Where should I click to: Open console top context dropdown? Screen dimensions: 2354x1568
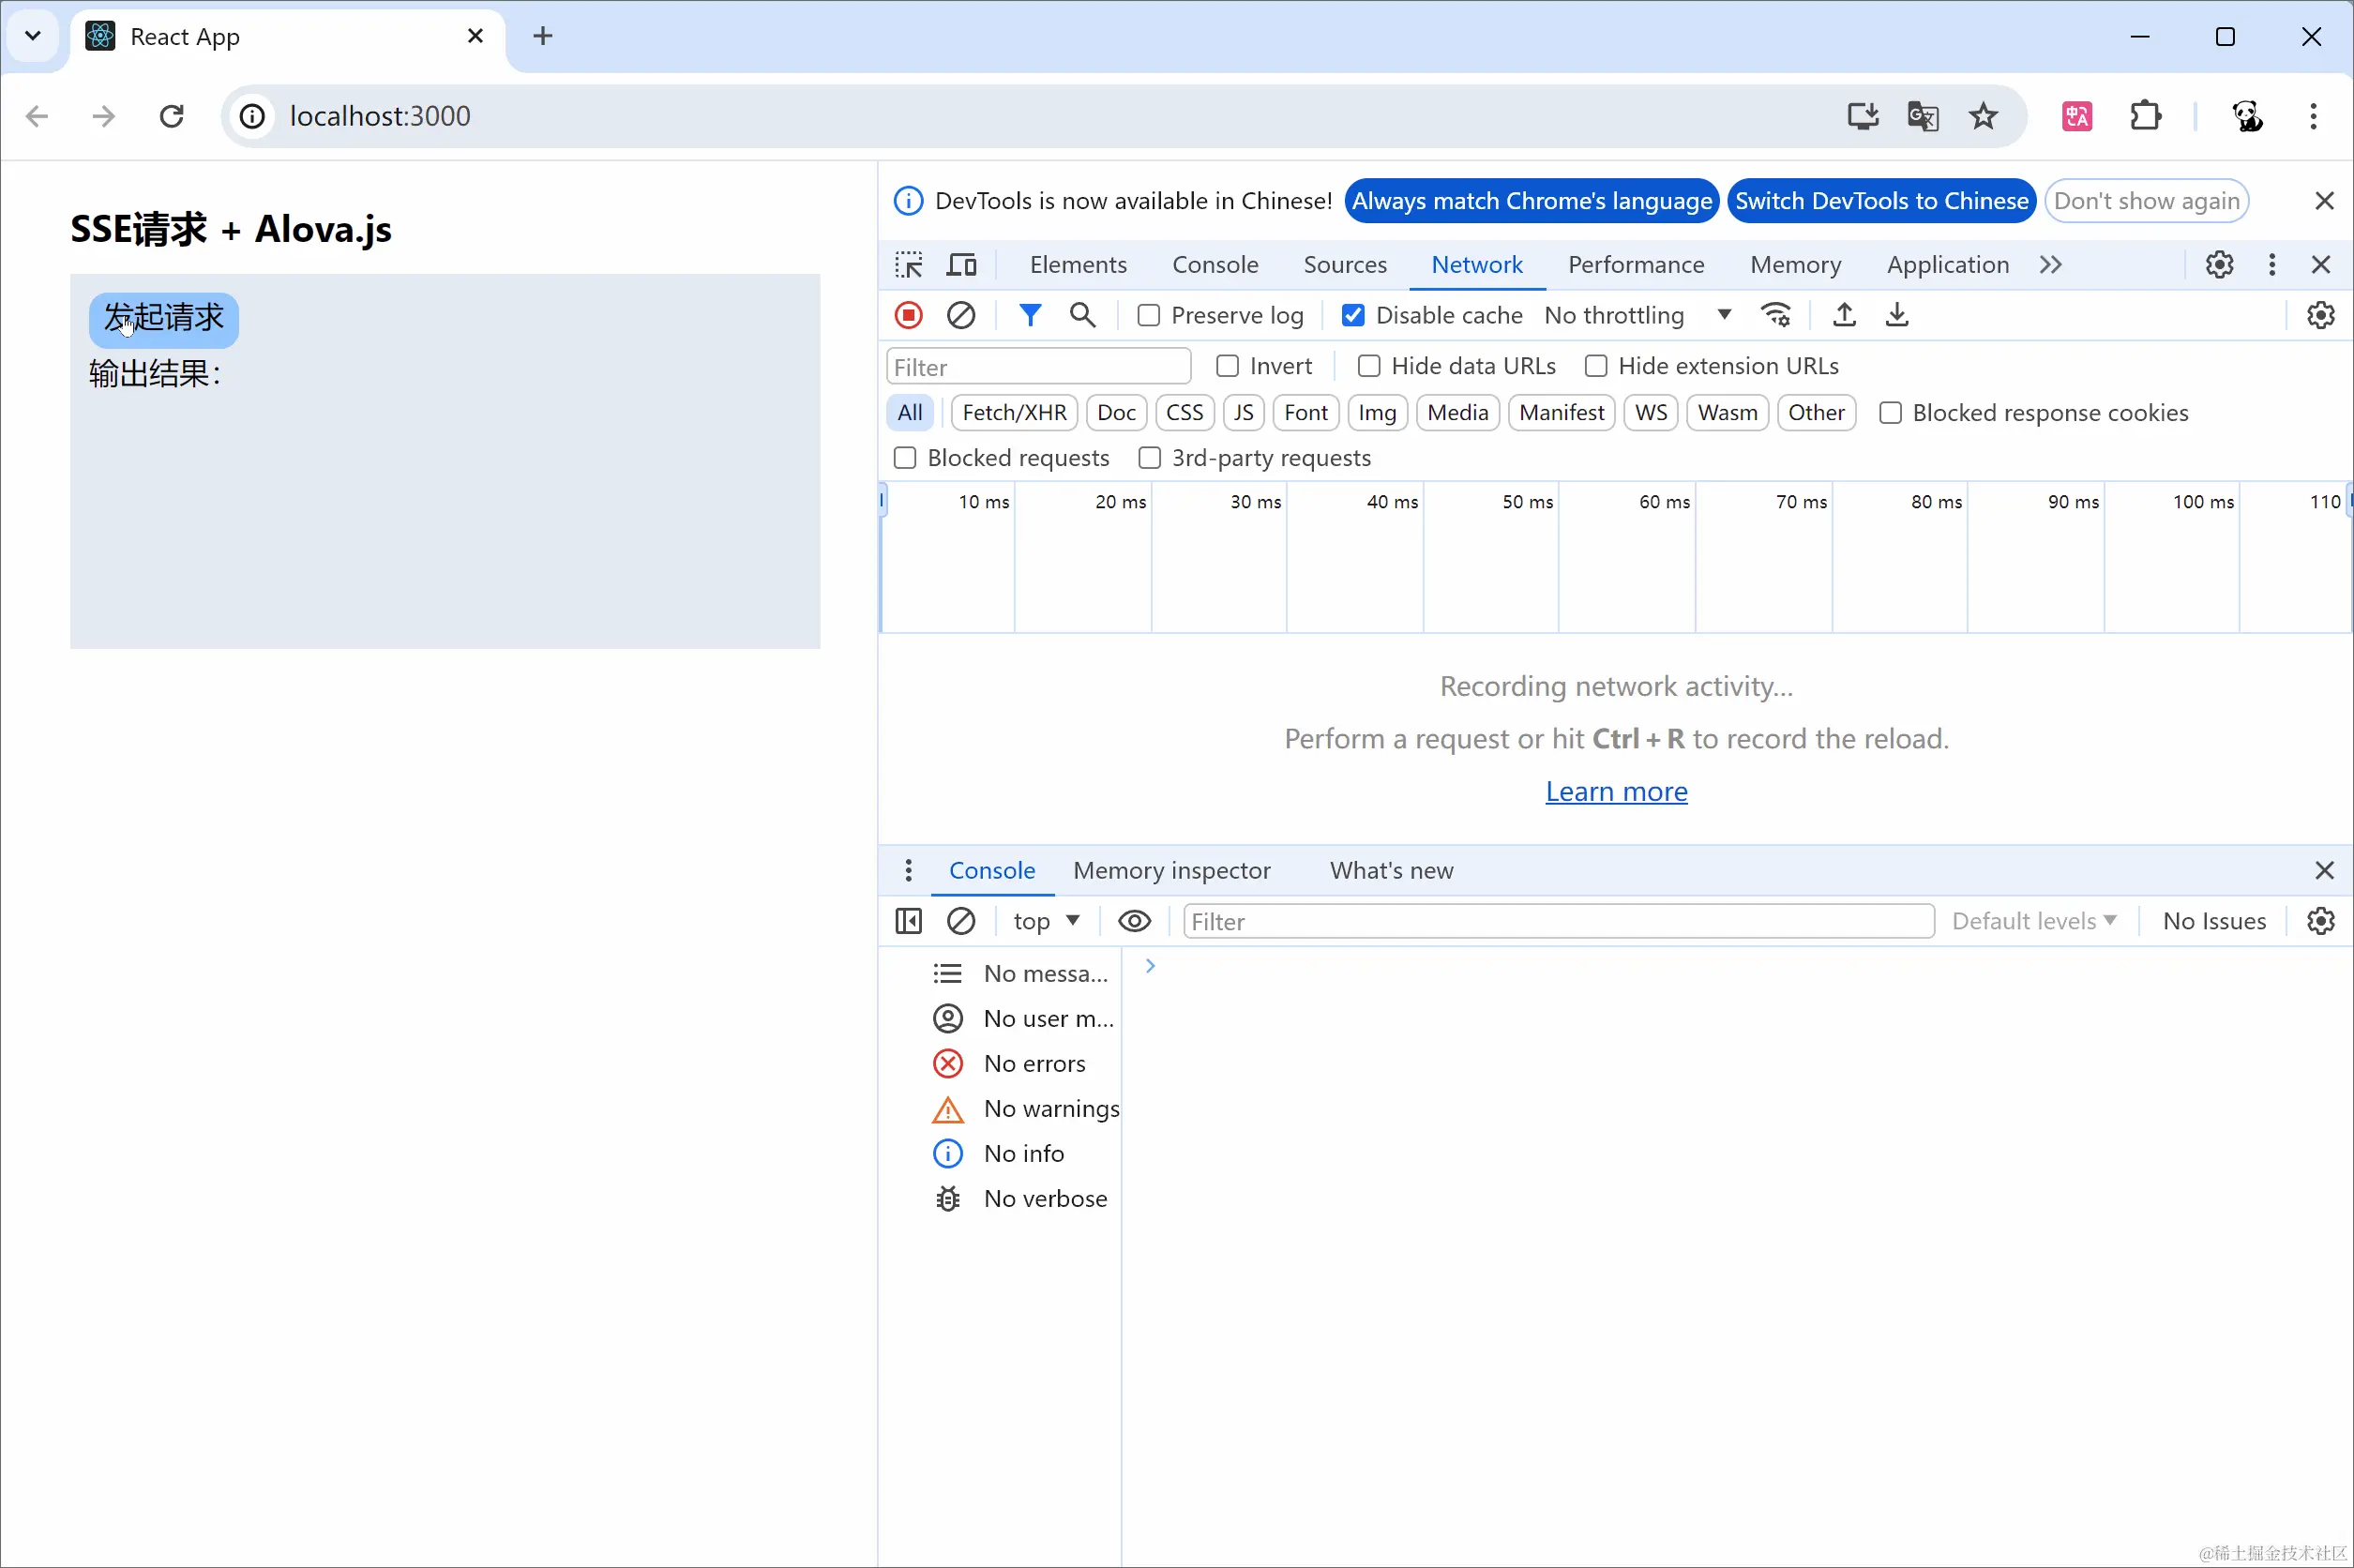(x=1045, y=921)
